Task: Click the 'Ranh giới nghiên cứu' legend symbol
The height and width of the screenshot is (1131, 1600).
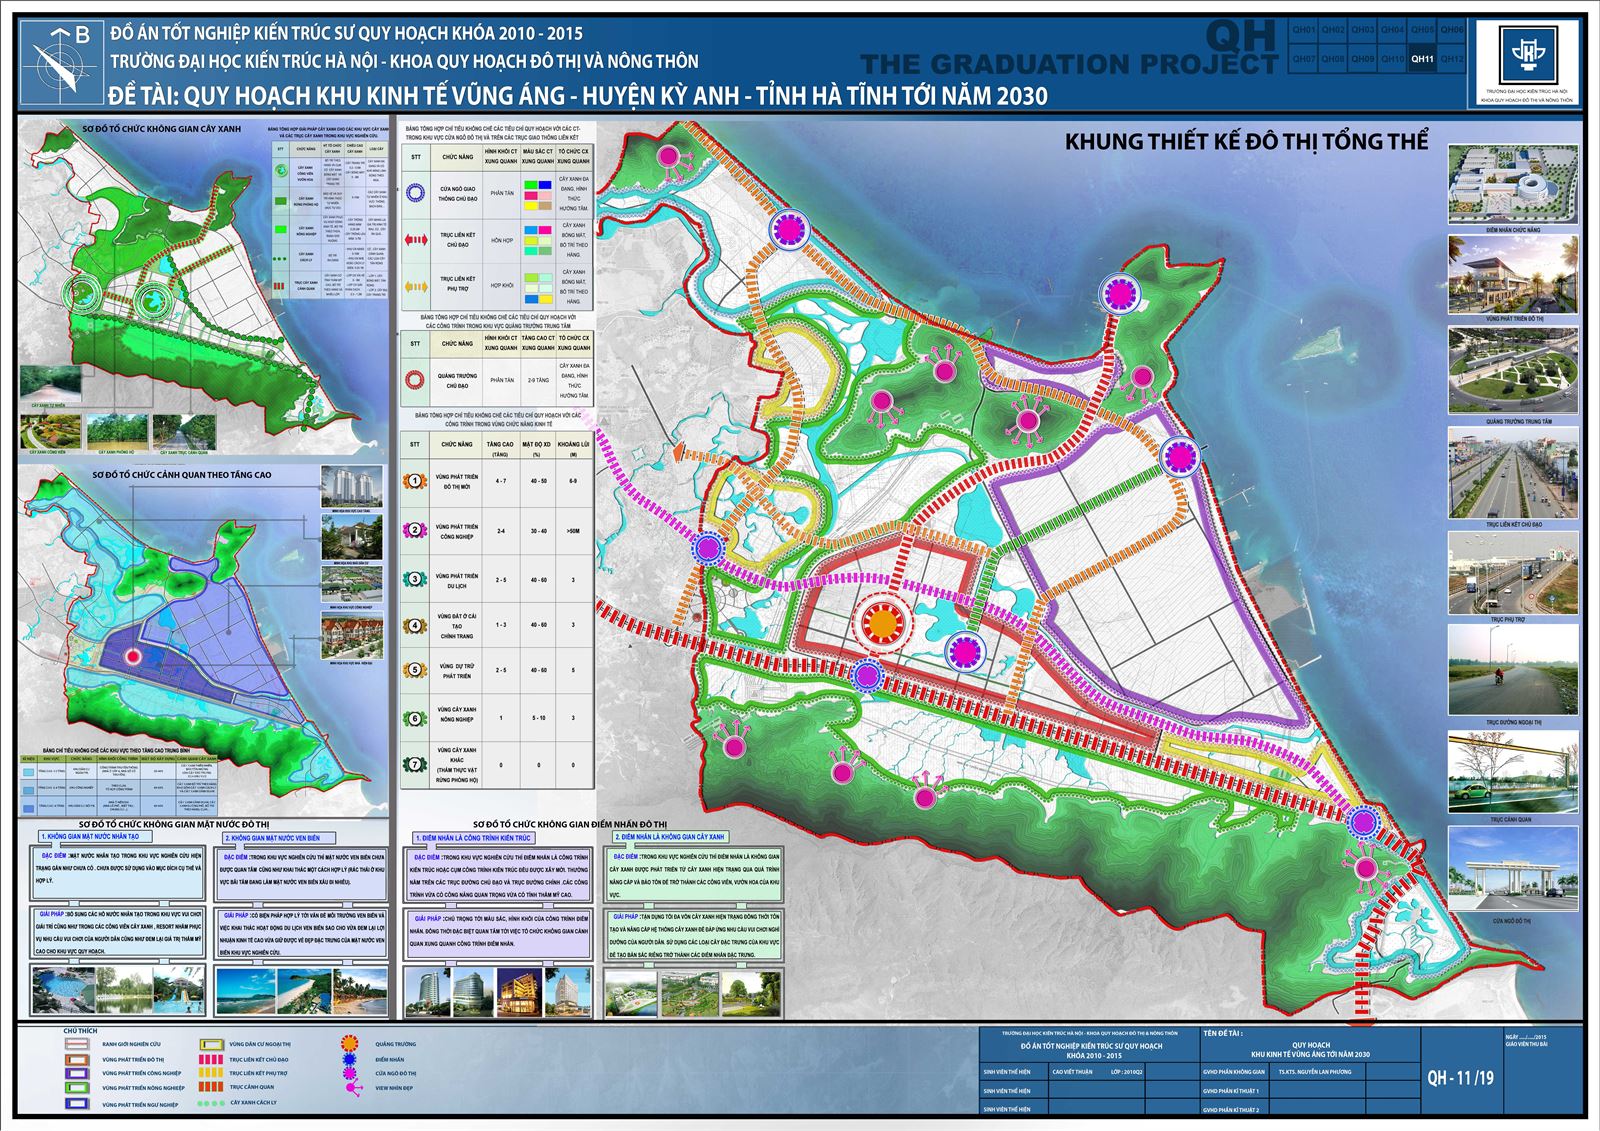Action: tap(78, 1044)
